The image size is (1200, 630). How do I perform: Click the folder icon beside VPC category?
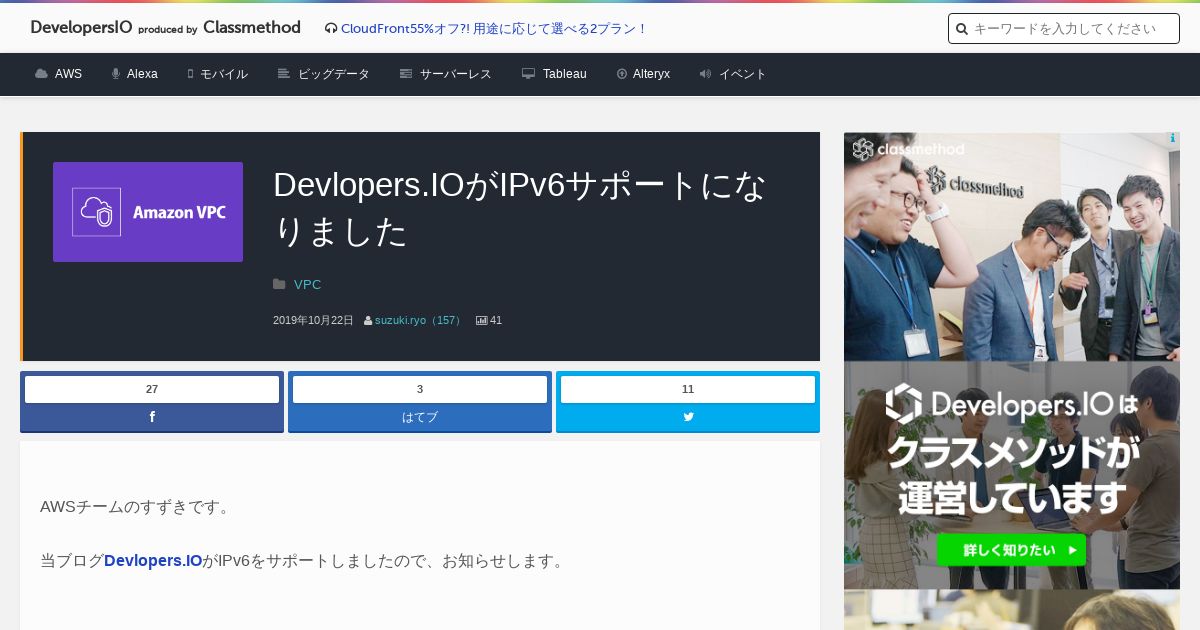click(279, 285)
